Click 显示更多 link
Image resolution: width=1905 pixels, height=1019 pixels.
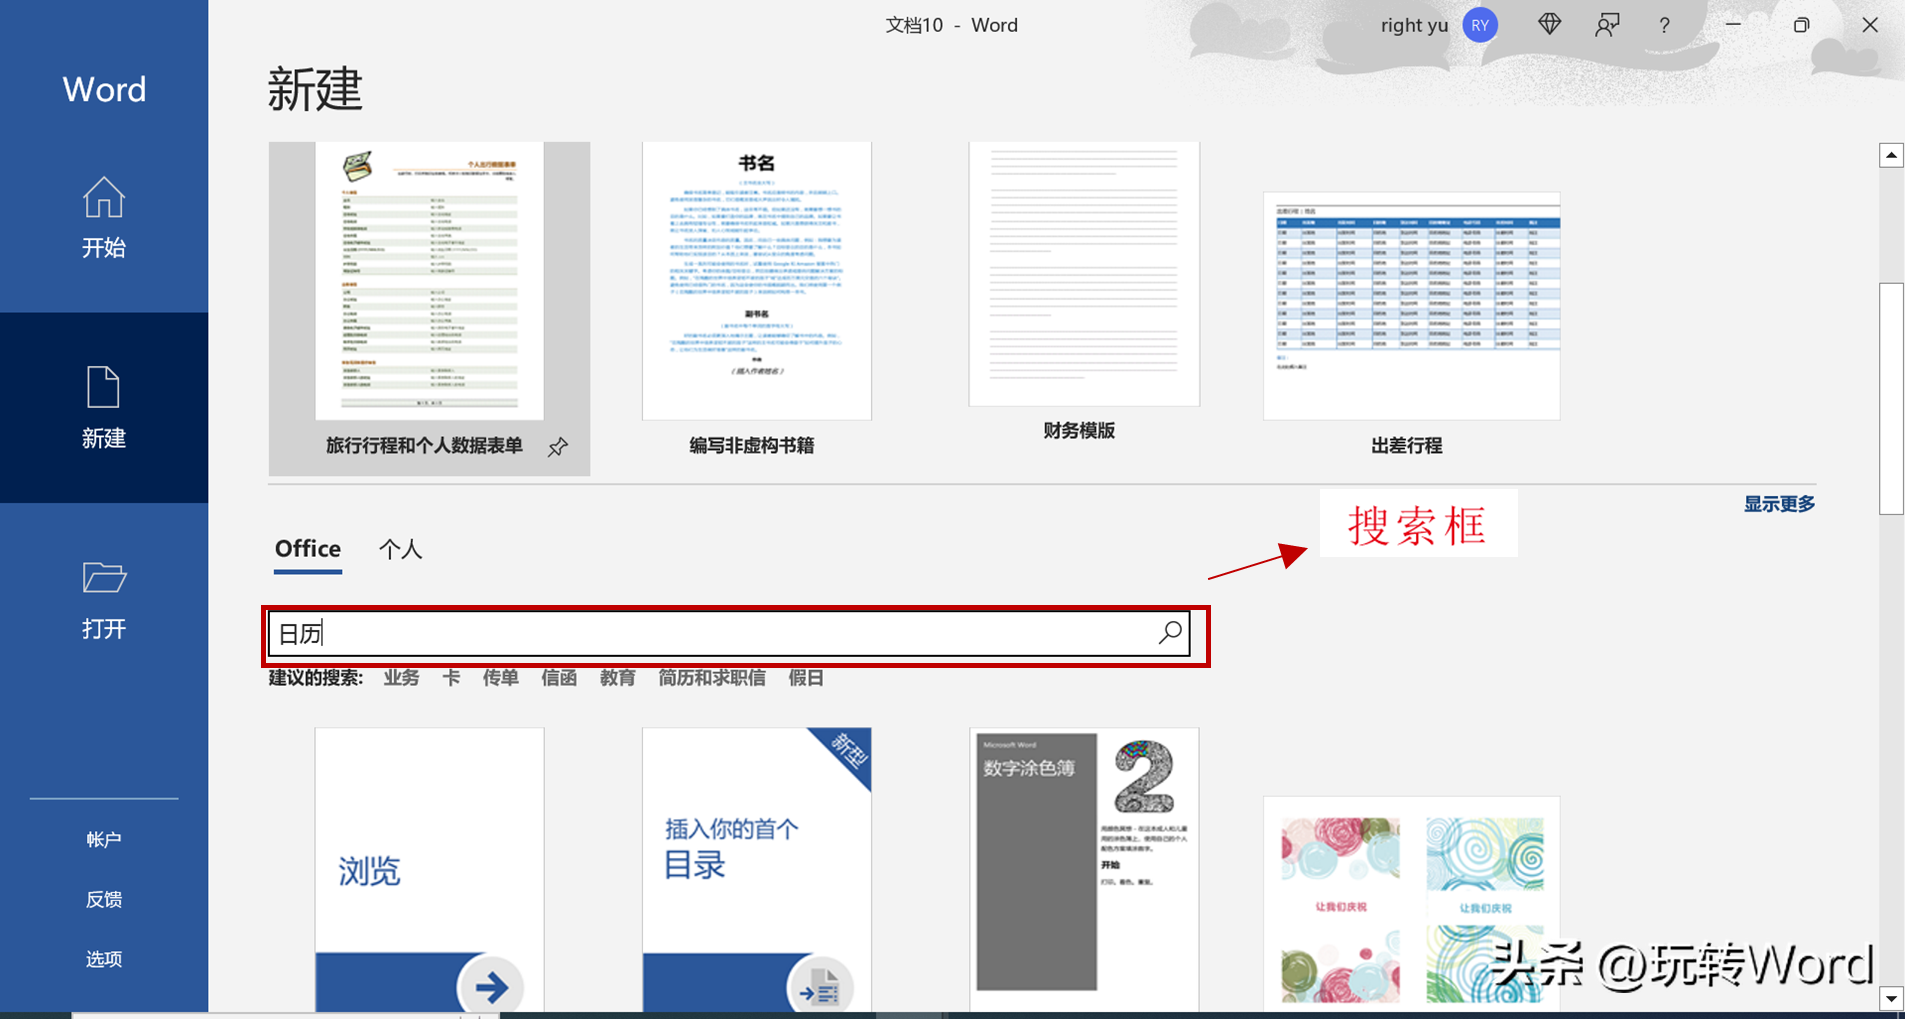tap(1779, 504)
